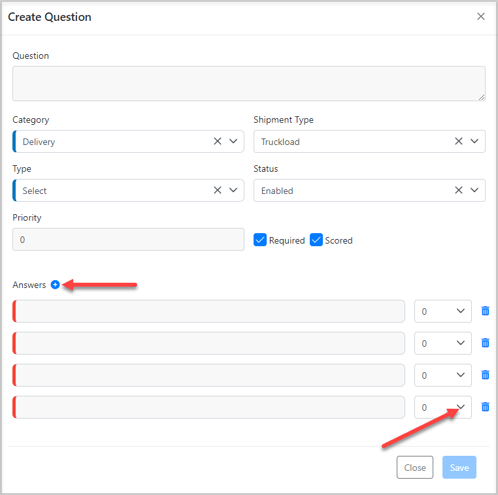498x495 pixels.
Task: Delete the third answer row
Action: tap(485, 375)
